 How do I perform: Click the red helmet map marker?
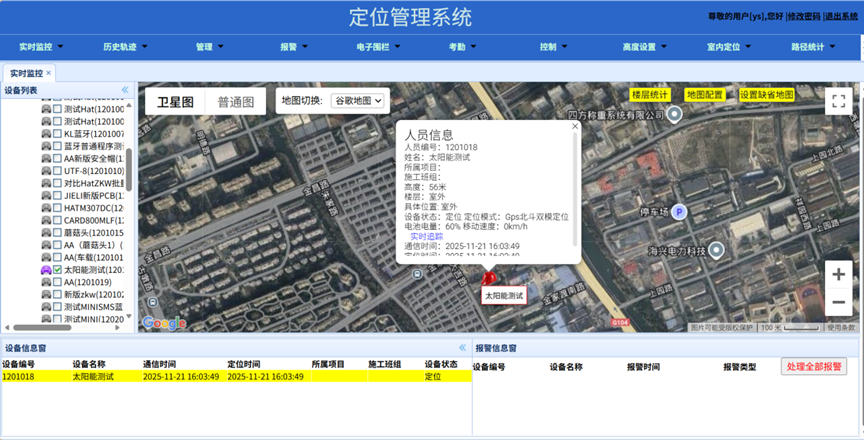tap(489, 281)
